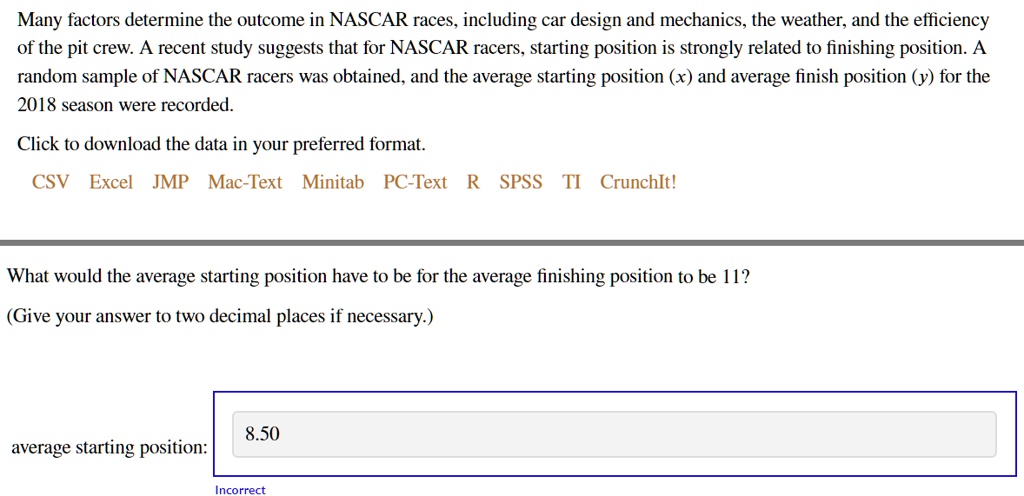Download the dataset for SPSS
Screen dimensions: 1024x496
coord(521,182)
